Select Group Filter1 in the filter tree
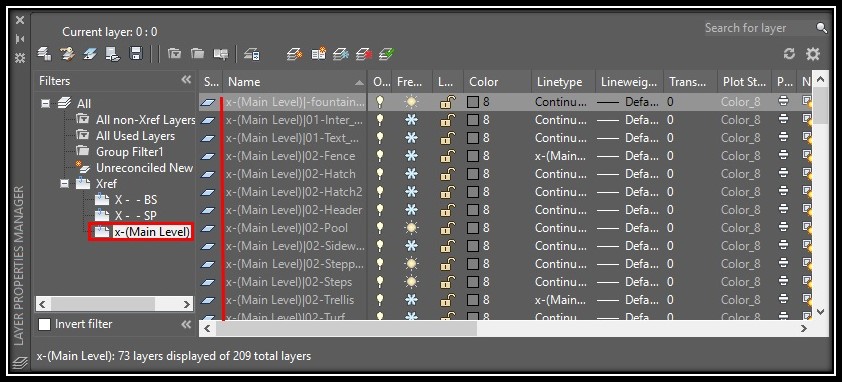This screenshot has height=382, width=842. pyautogui.click(x=129, y=152)
